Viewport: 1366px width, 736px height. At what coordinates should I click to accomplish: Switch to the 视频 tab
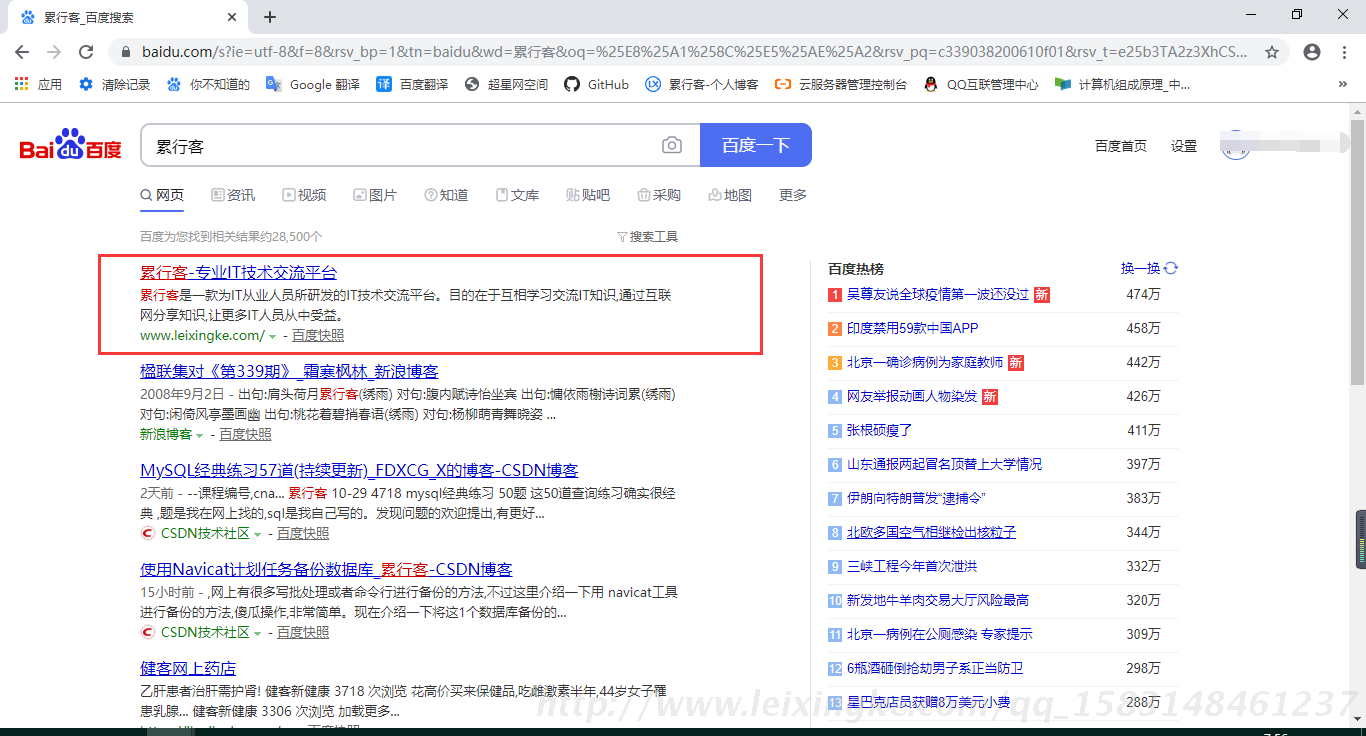point(304,195)
